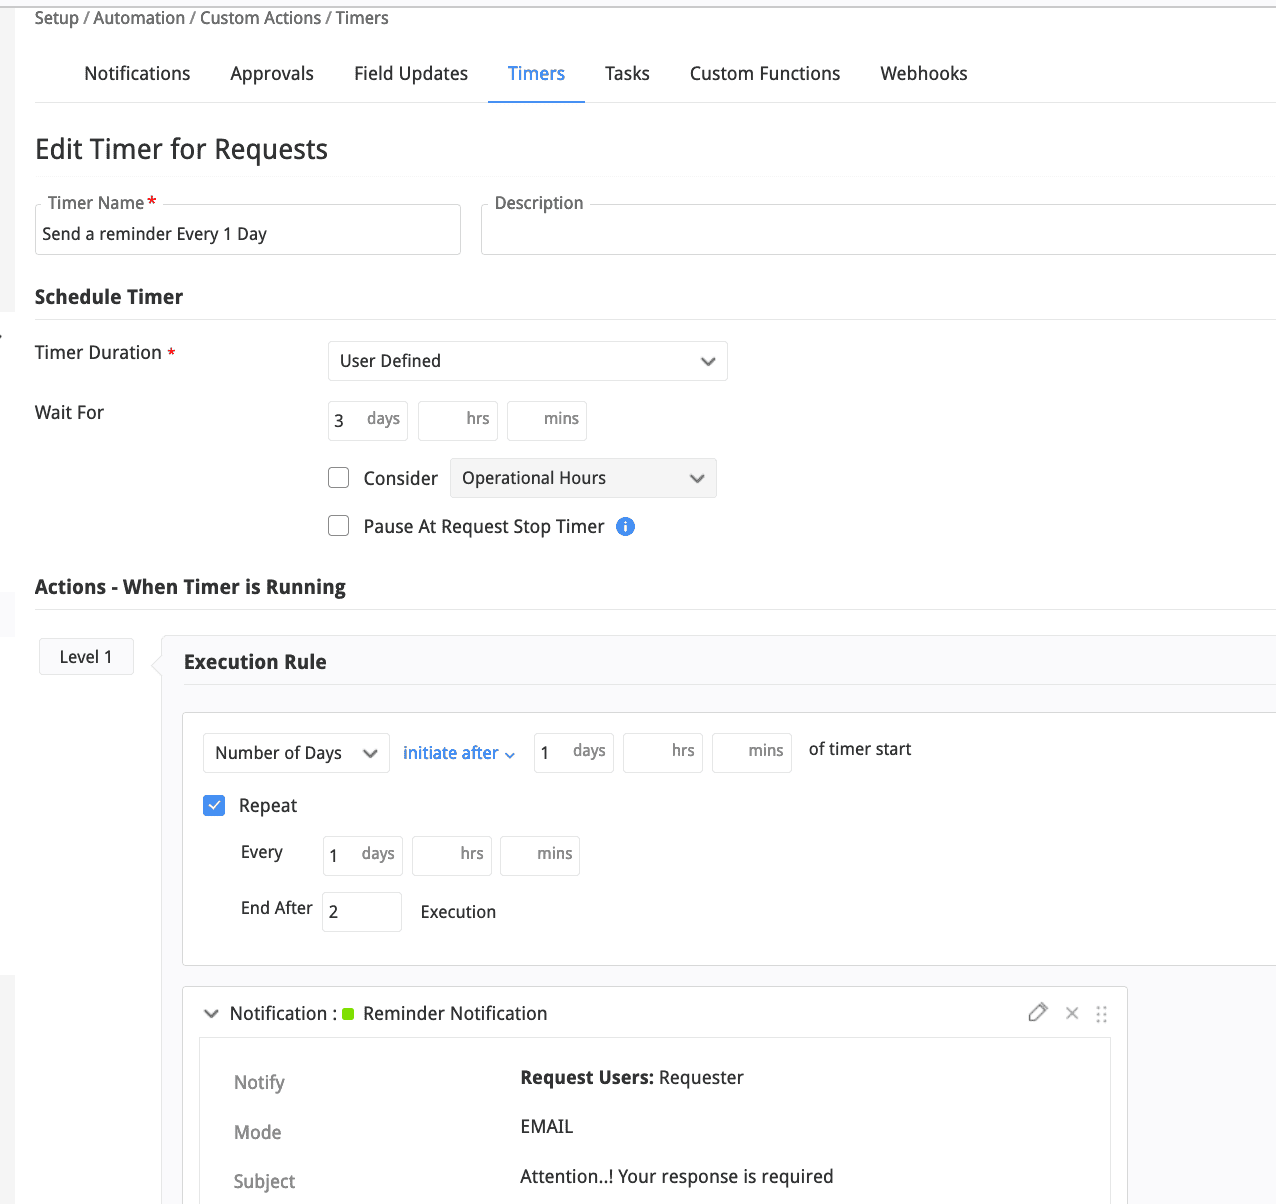Switch to the Notifications tab
Image resolution: width=1276 pixels, height=1204 pixels.
pos(137,74)
